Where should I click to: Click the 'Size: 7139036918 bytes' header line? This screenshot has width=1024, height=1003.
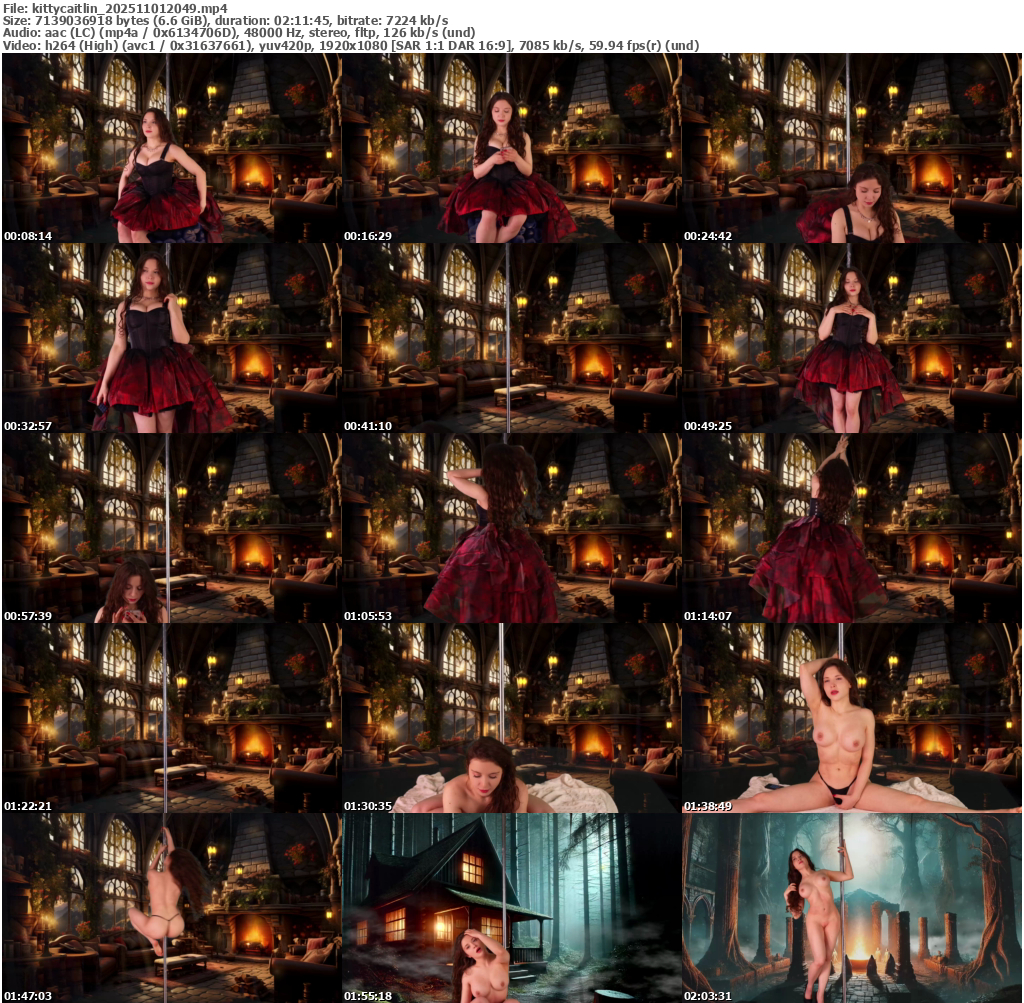click(x=225, y=20)
